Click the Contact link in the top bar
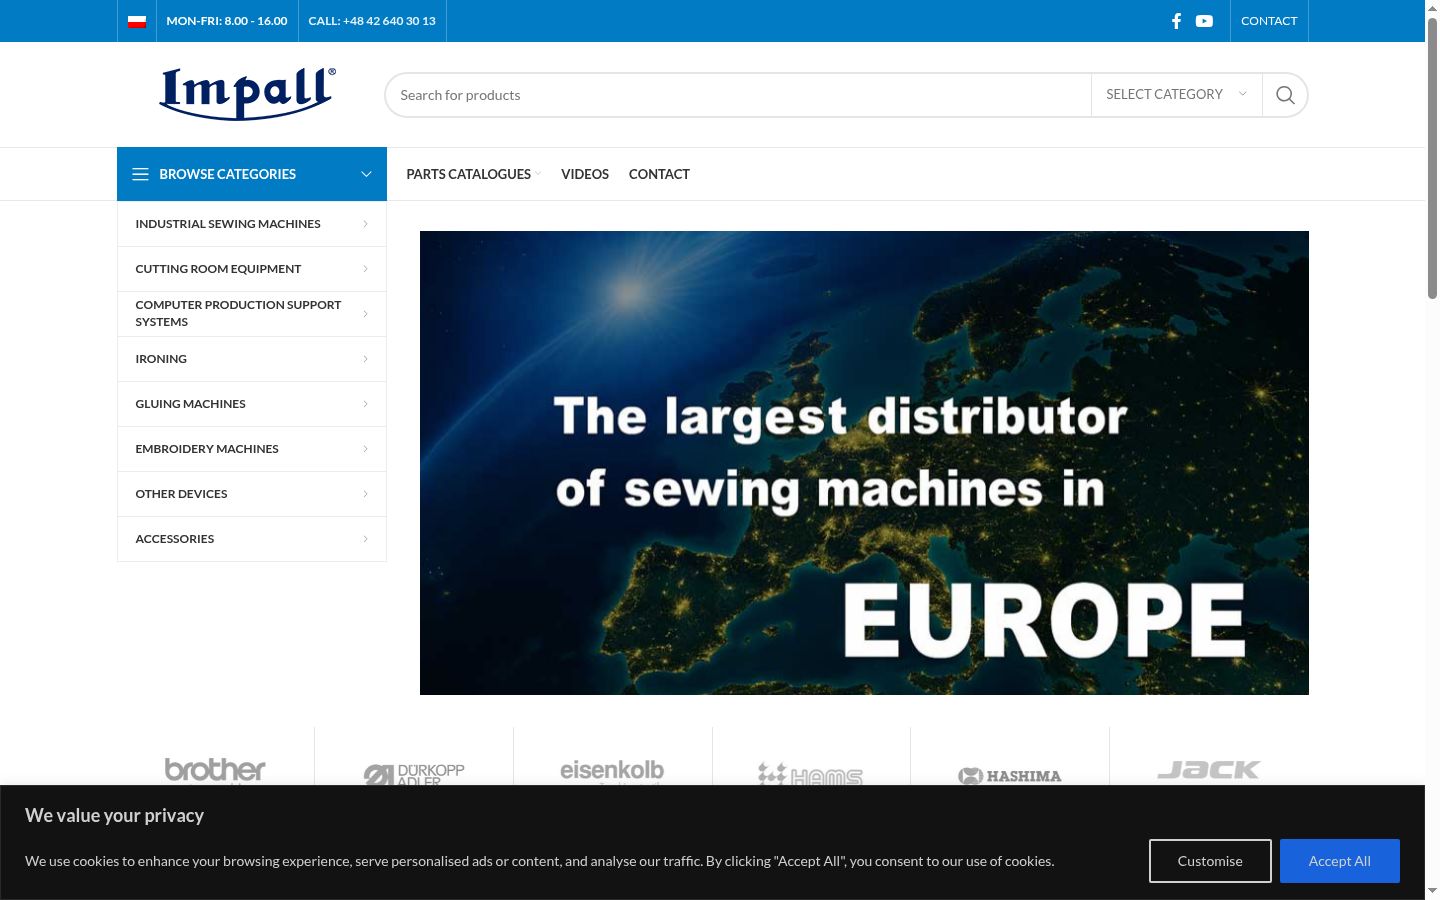This screenshot has width=1440, height=900. pyautogui.click(x=1269, y=21)
